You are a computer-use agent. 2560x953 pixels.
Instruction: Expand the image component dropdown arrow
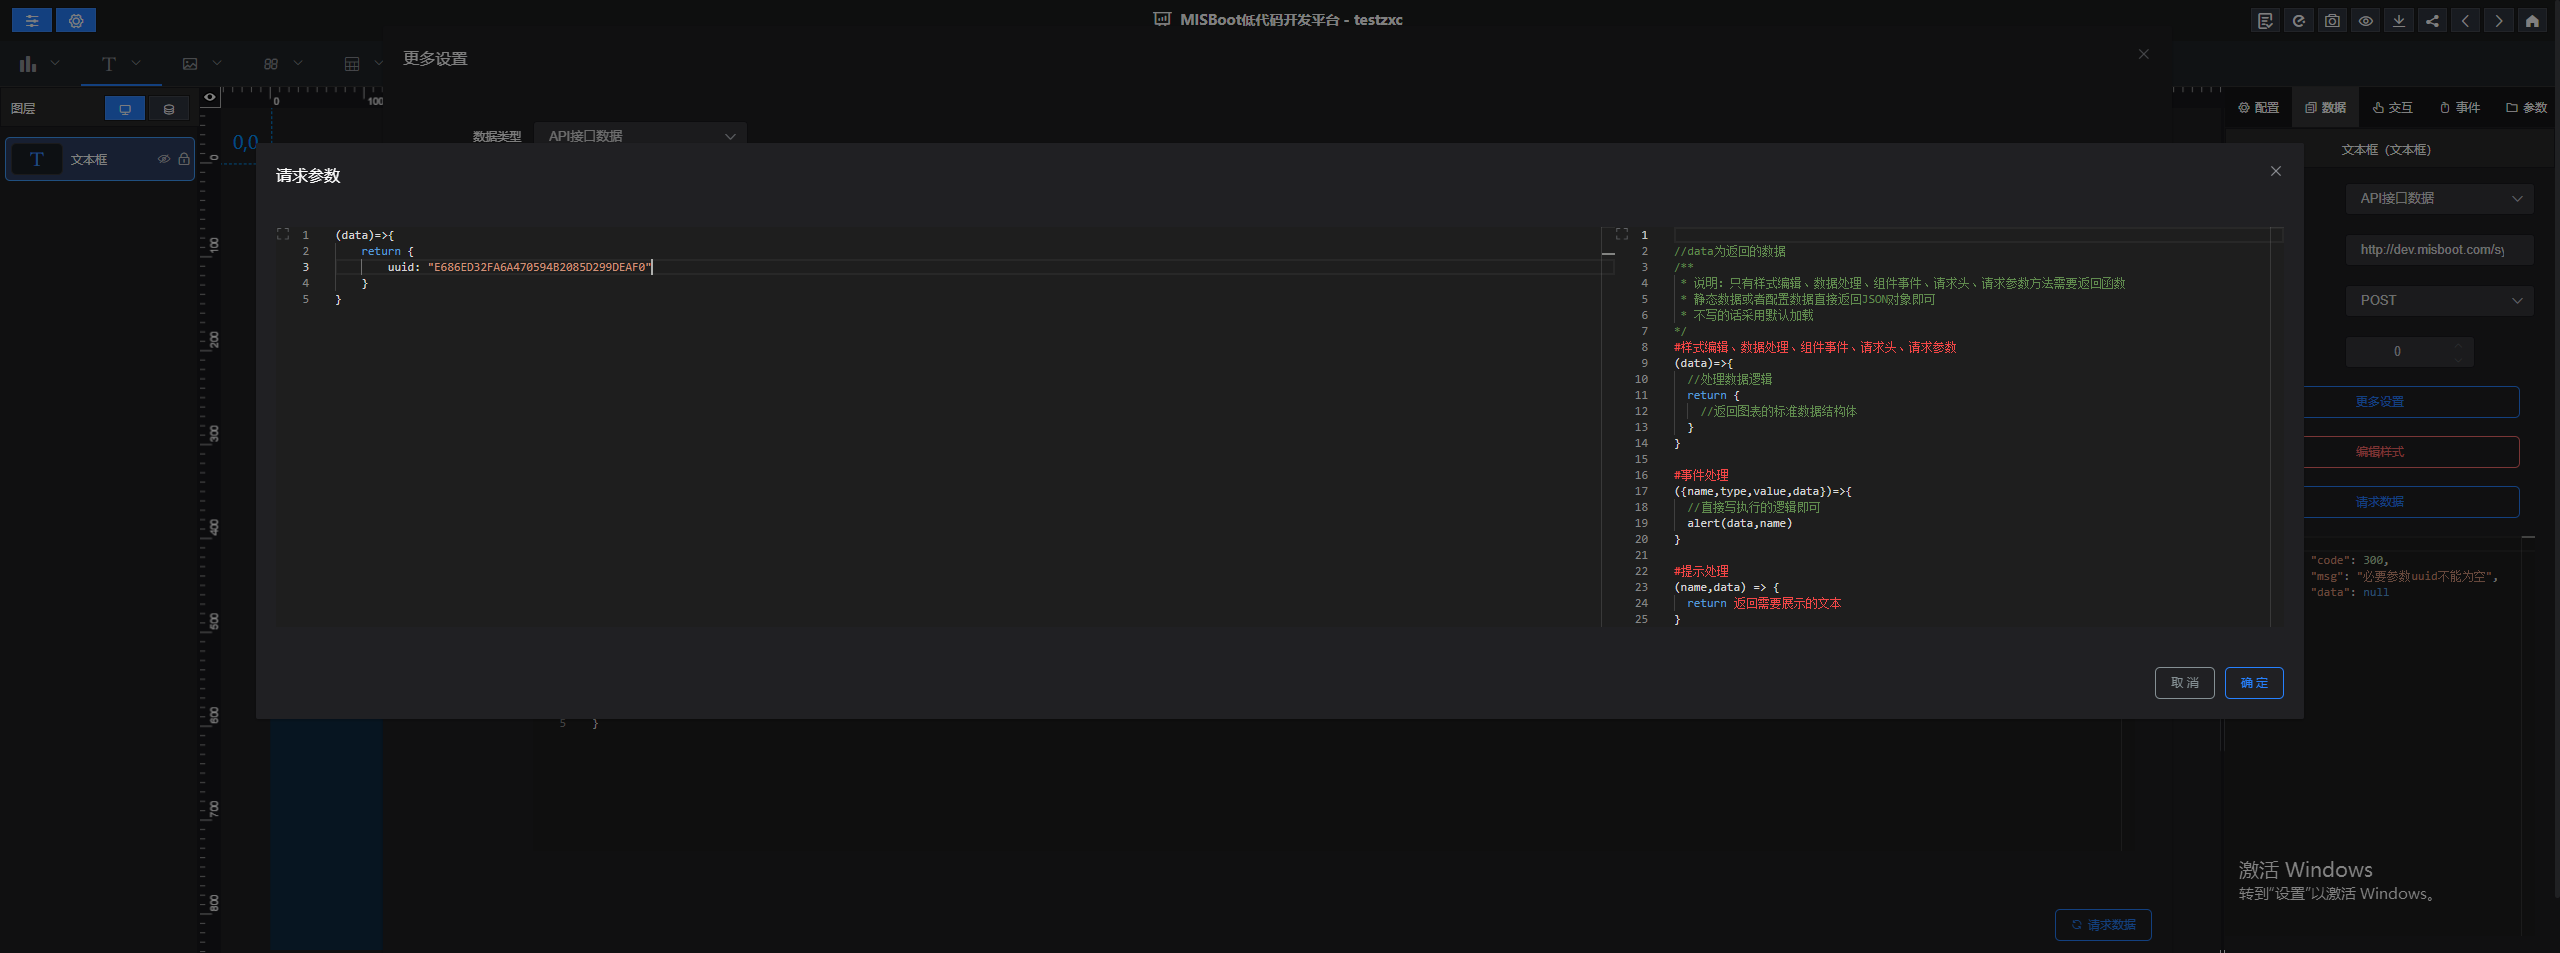coord(217,63)
